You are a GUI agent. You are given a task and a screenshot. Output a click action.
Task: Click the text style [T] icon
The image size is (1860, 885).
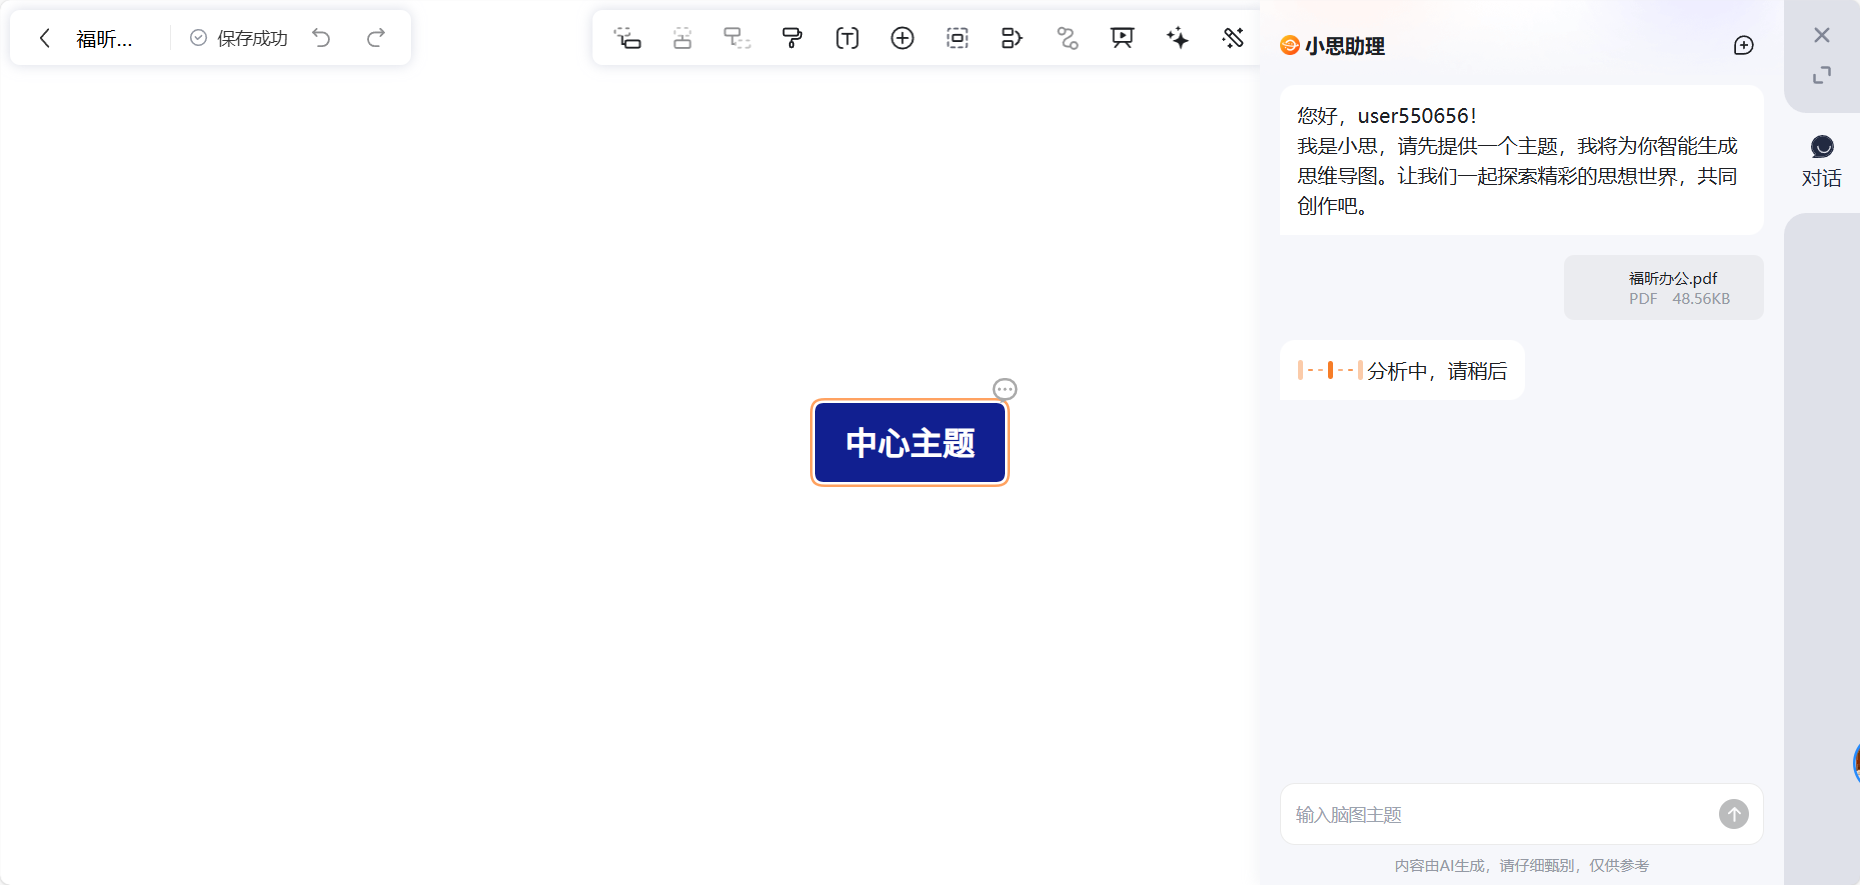847,38
